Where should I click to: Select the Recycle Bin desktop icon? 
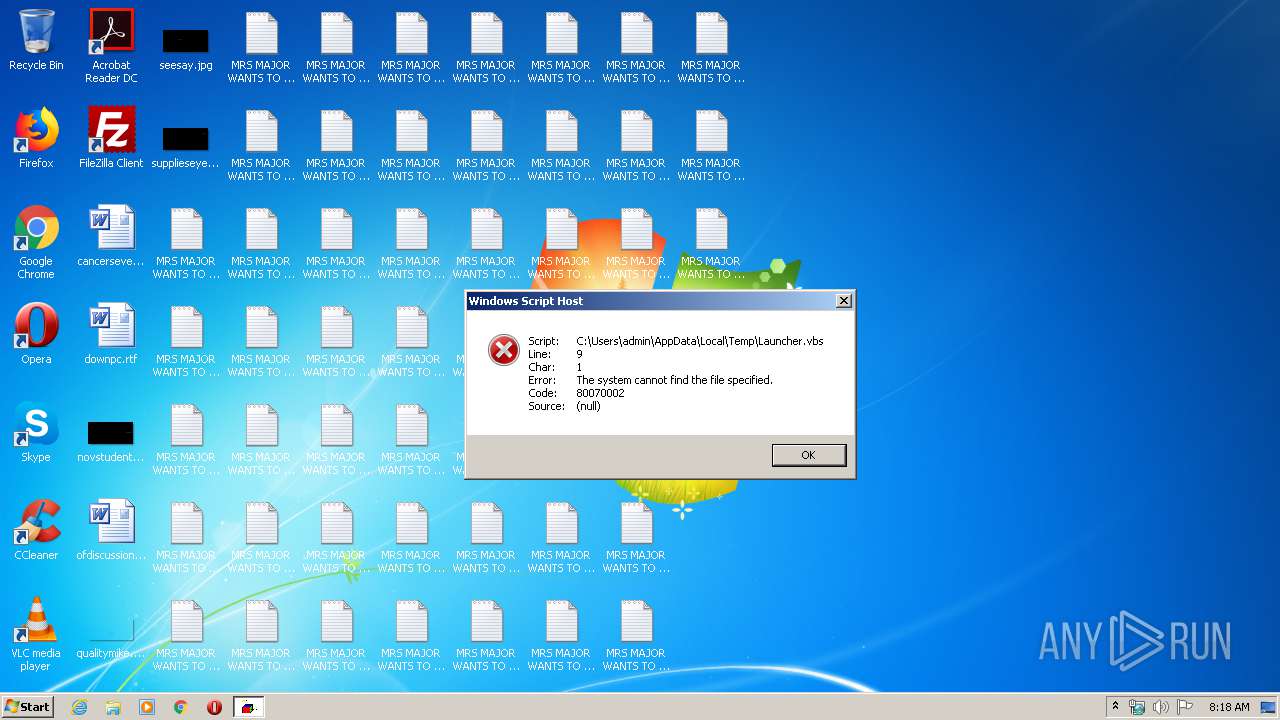click(x=36, y=41)
